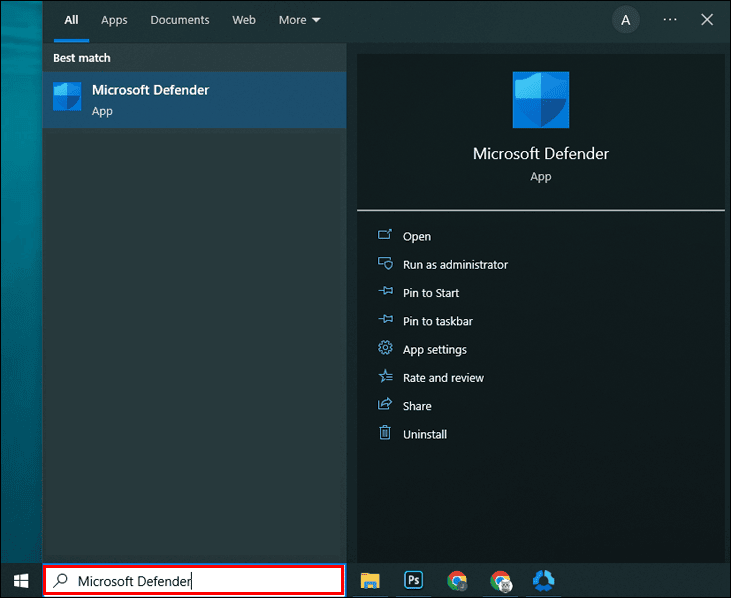Image resolution: width=731 pixels, height=598 pixels.
Task: Open Microsoft Defender from the action list
Action: [x=416, y=237]
